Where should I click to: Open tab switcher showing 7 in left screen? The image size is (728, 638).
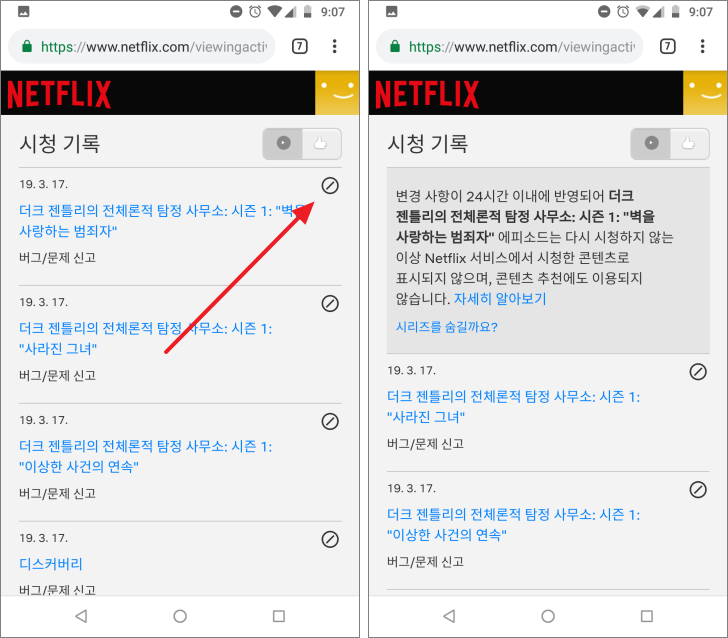coord(300,46)
